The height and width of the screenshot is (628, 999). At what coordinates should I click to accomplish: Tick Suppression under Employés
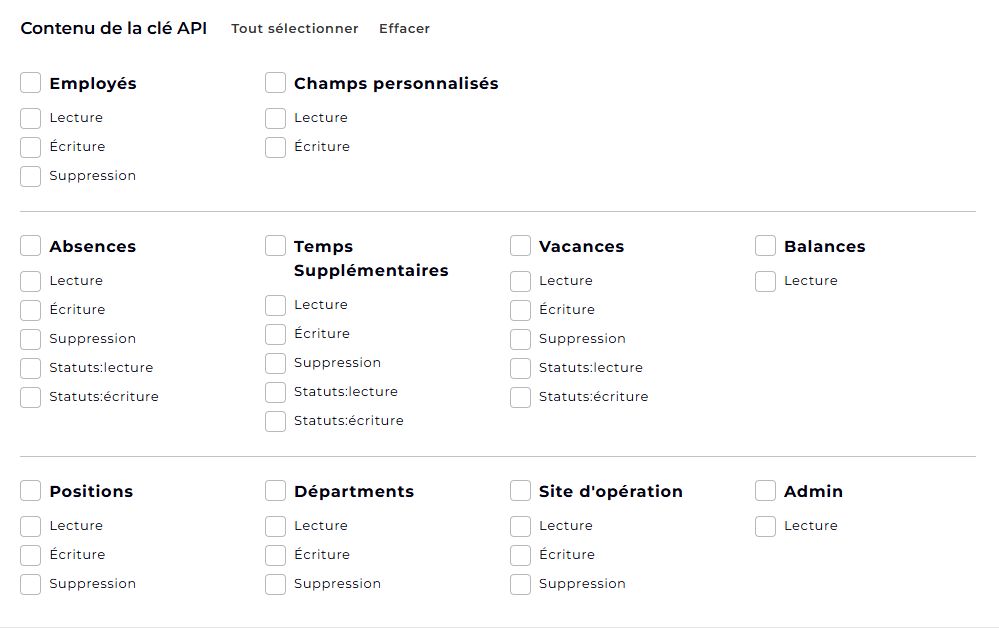tap(31, 176)
